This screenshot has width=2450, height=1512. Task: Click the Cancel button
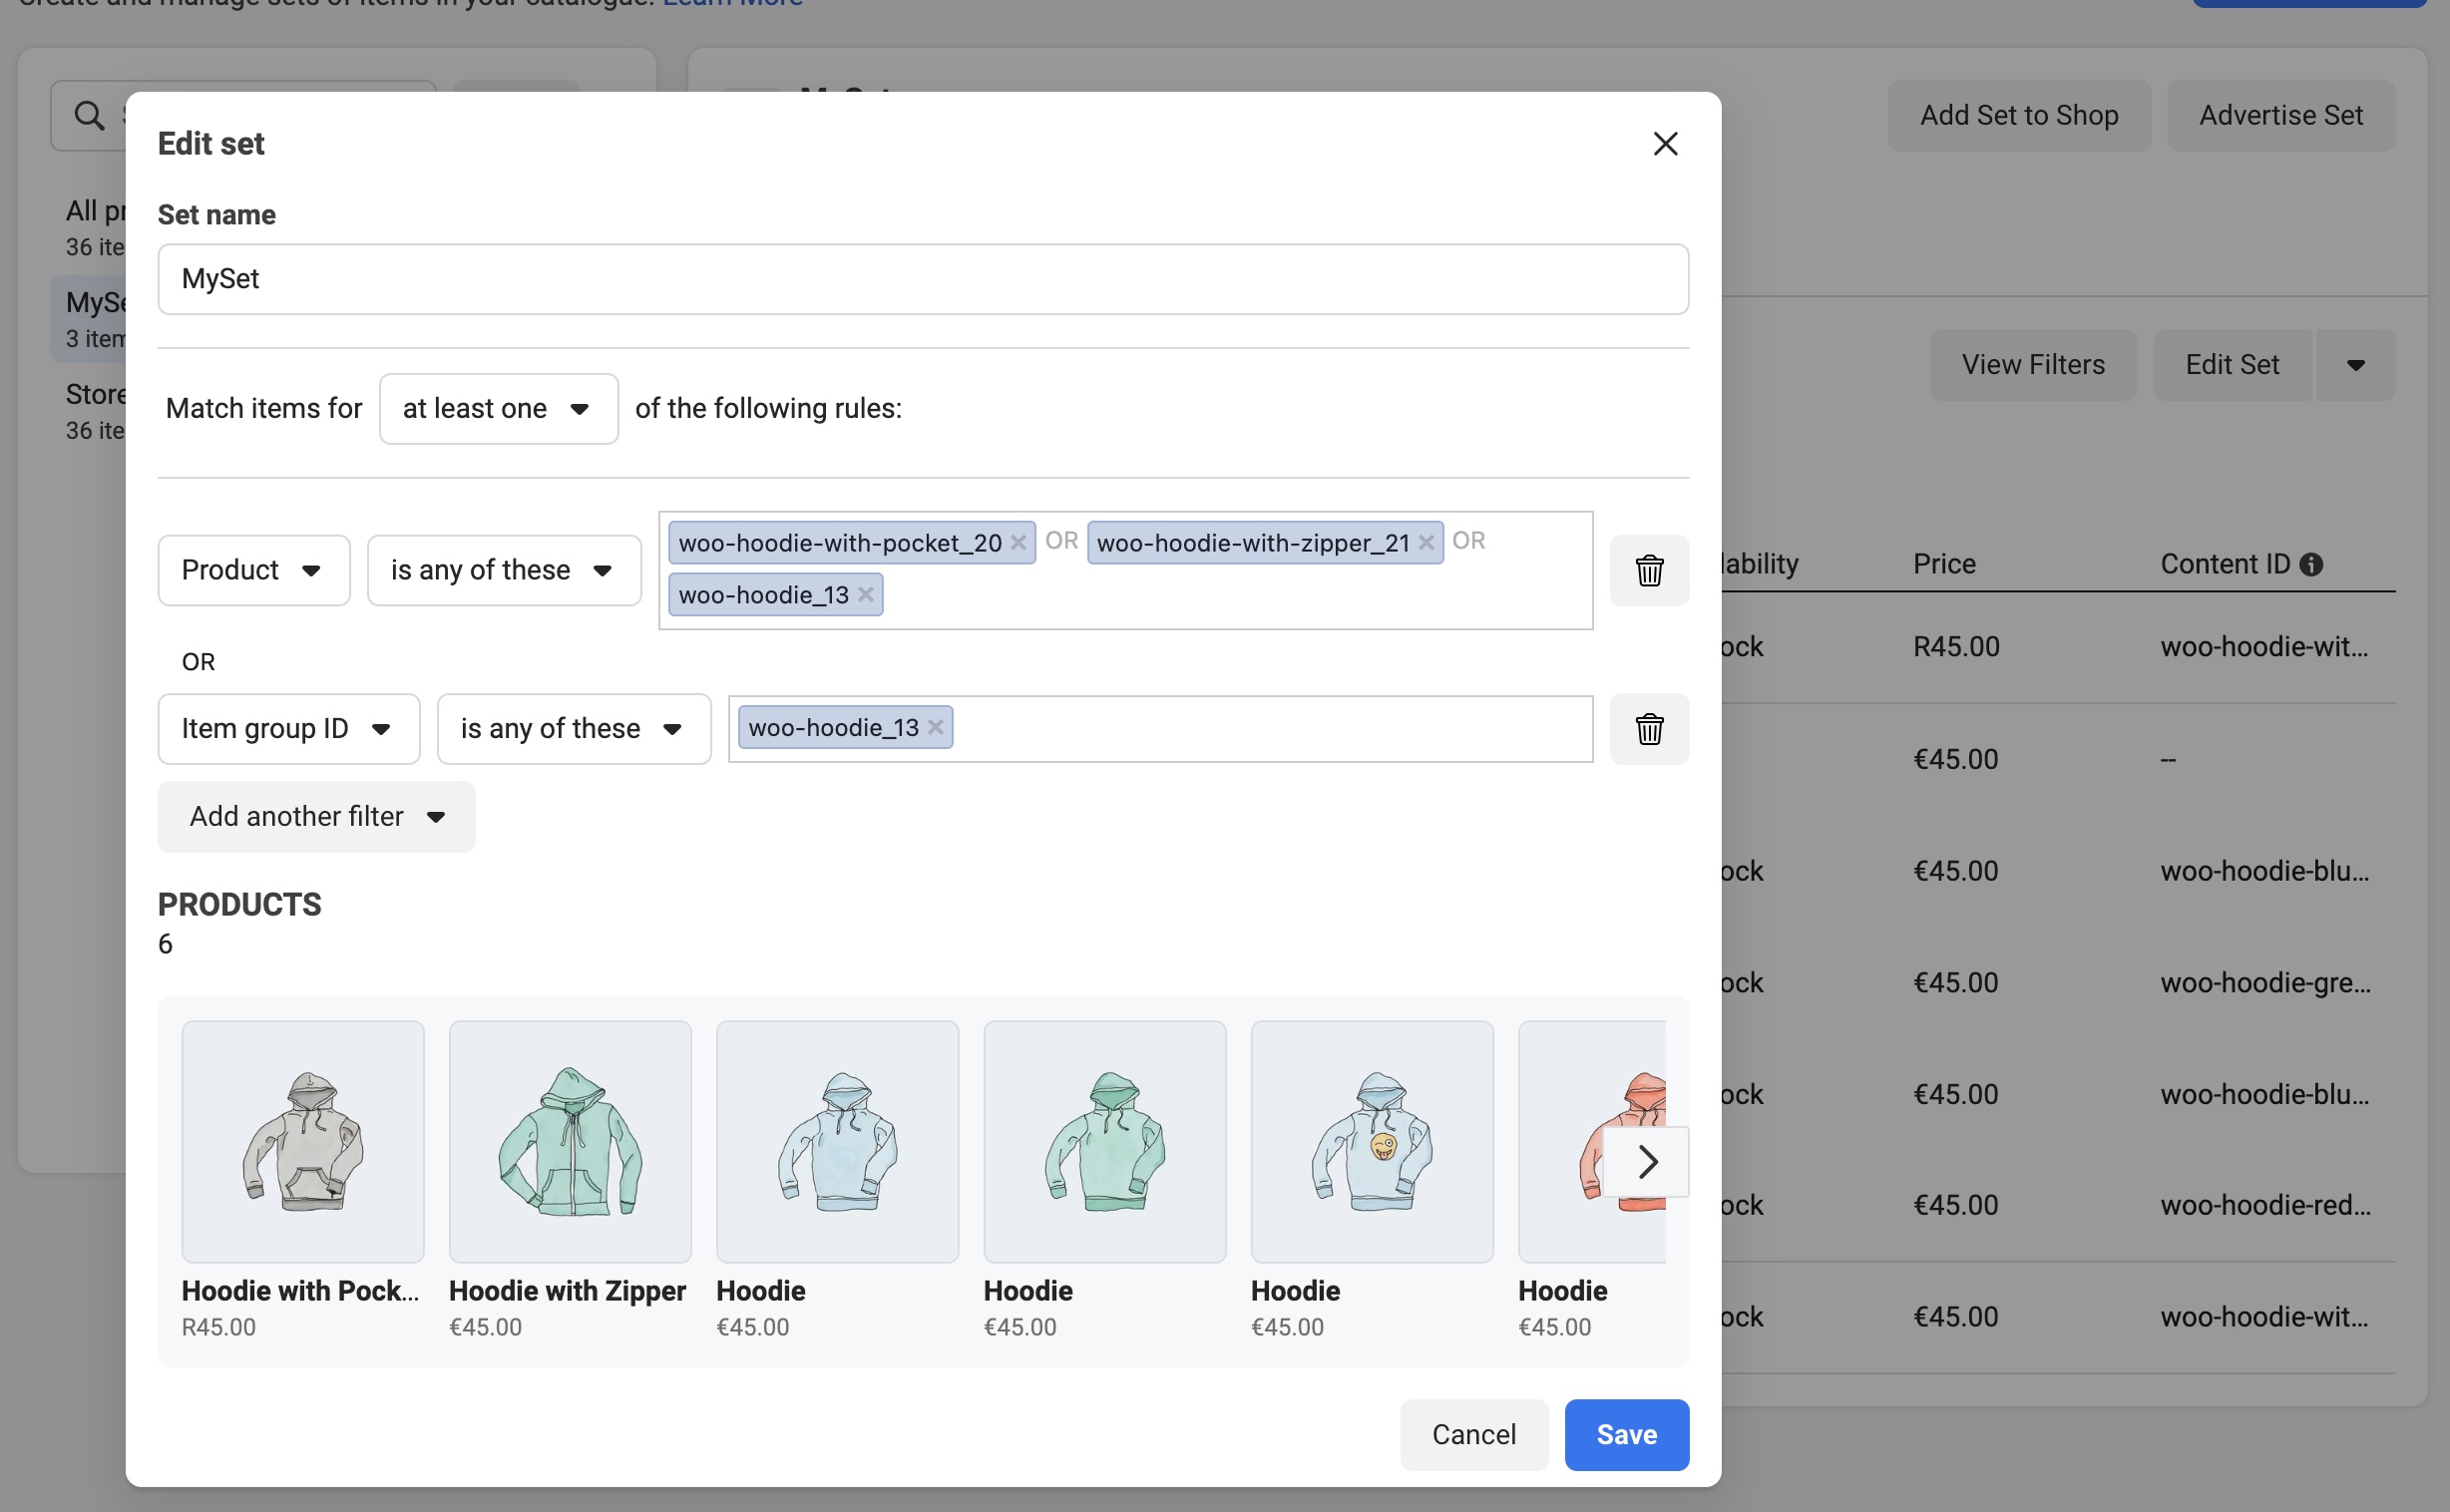click(1473, 1434)
